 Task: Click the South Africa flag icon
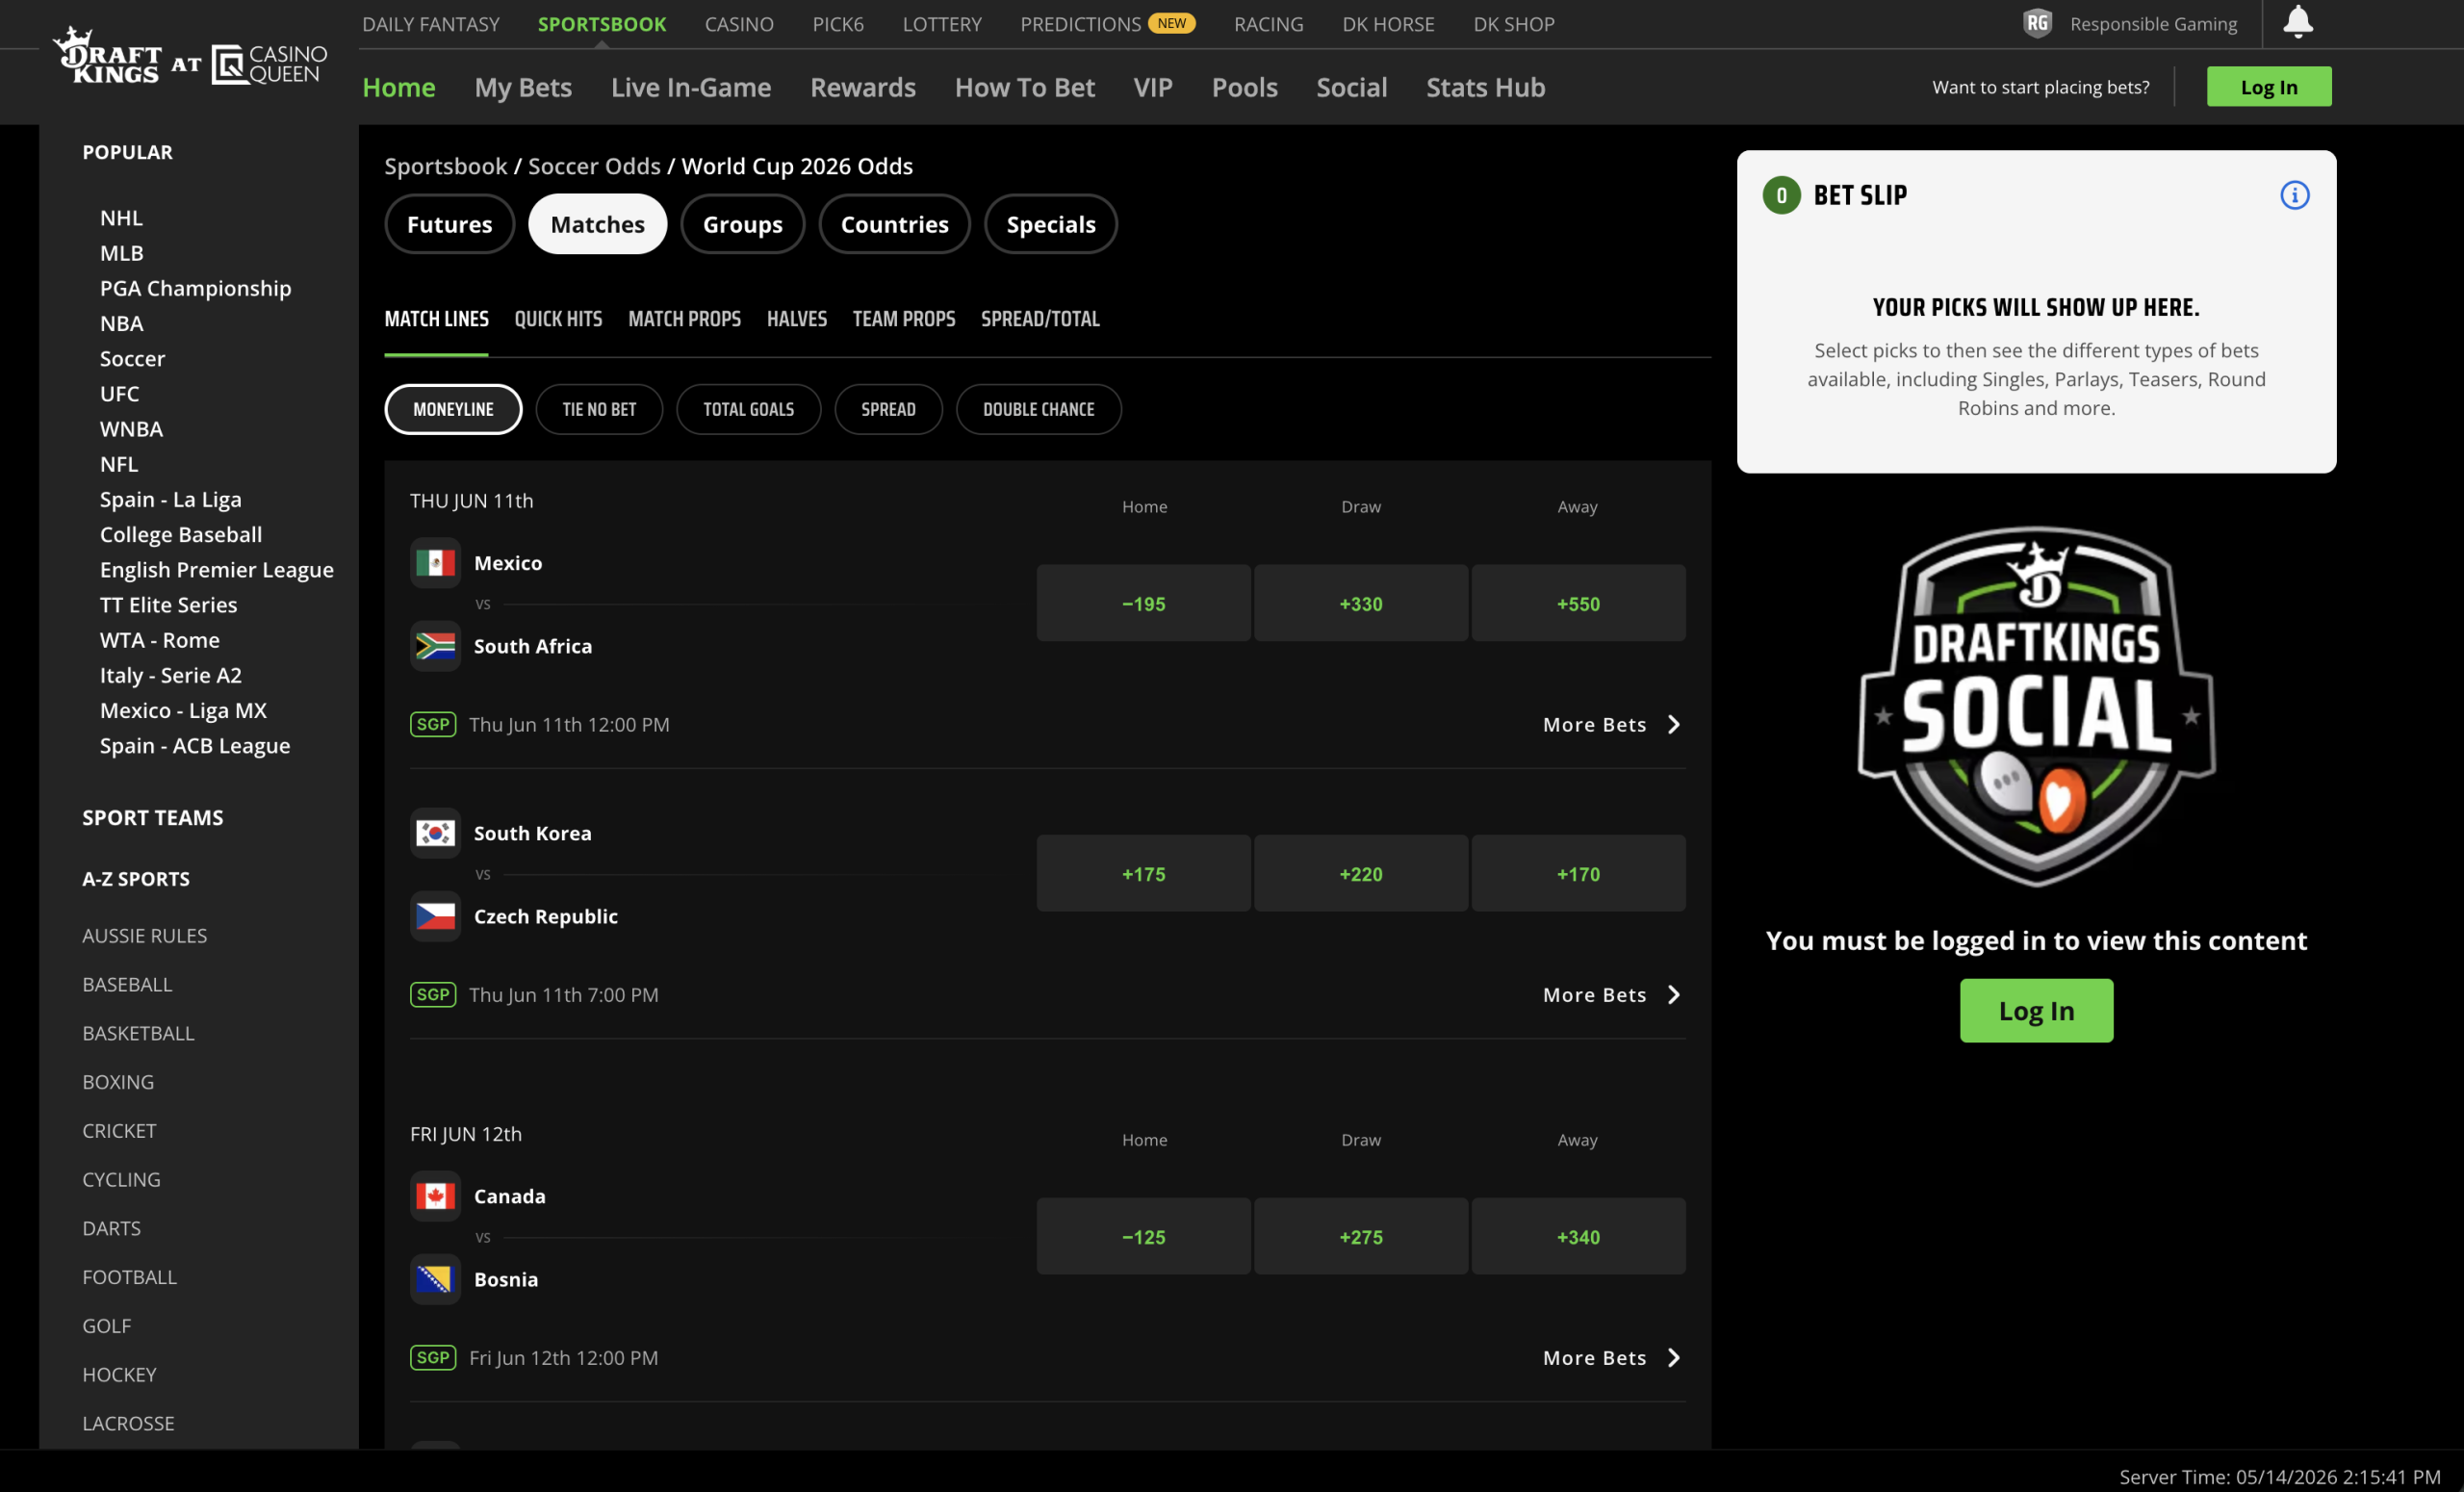pyautogui.click(x=435, y=646)
